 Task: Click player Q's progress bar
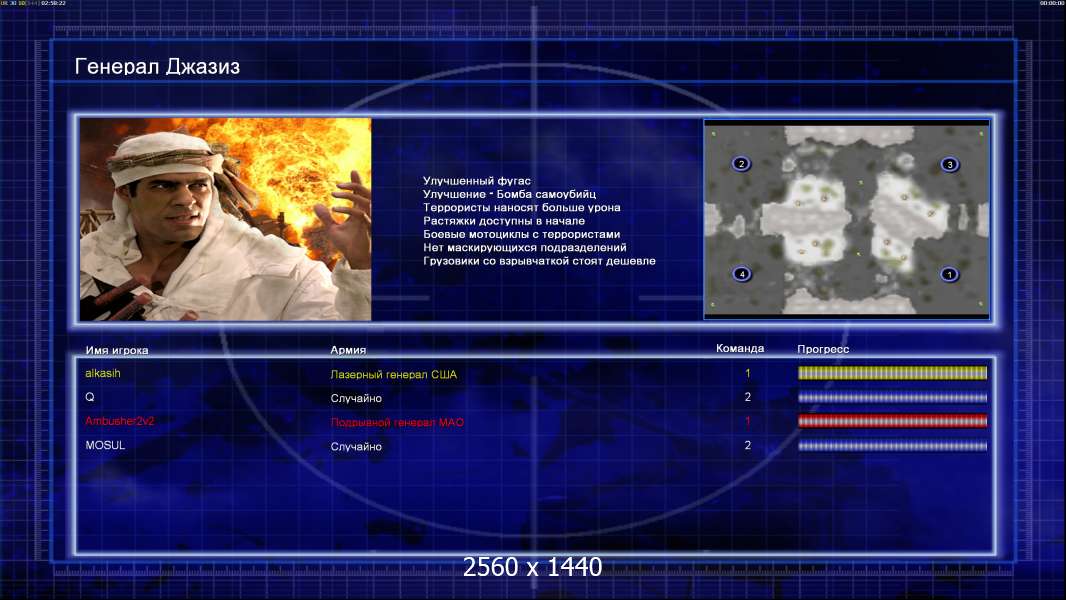point(892,398)
